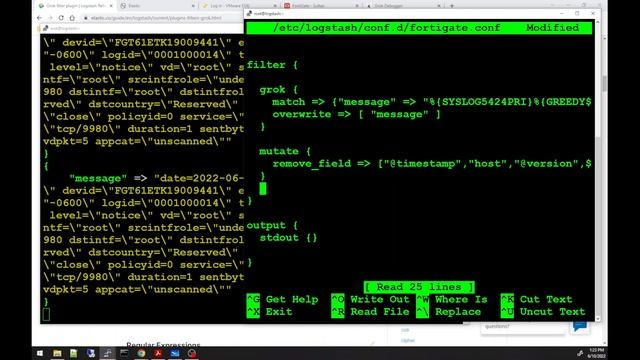Click the "^G Get Help" shortcut
This screenshot has height=360, width=640.
click(282, 299)
